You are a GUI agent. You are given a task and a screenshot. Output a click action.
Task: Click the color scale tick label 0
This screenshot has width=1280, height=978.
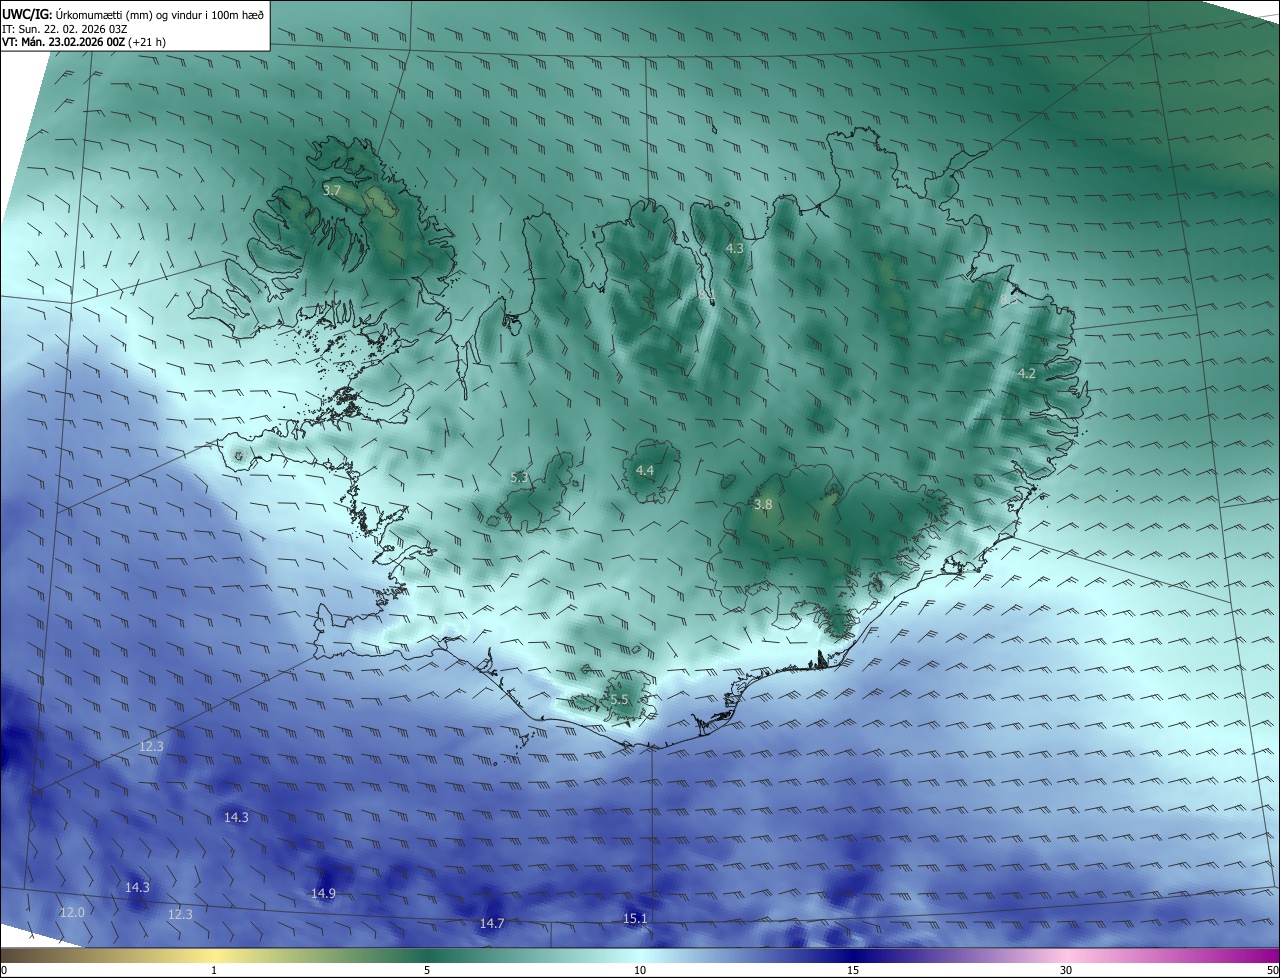pos(4,970)
